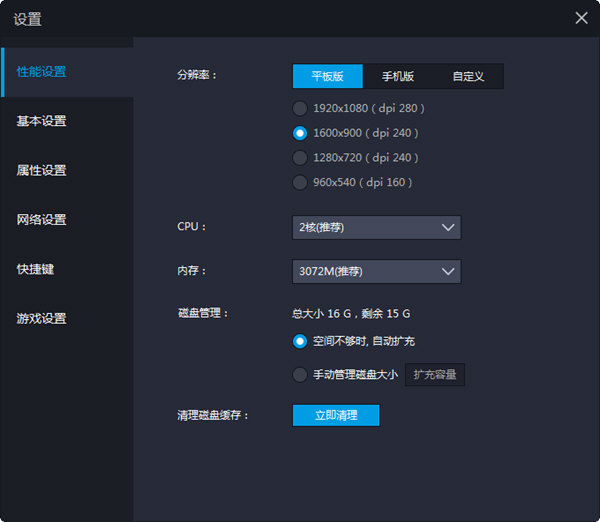Screen dimensions: 600x522
Task: Enable 空间不够时, 自动扩充 option
Action: 300,341
